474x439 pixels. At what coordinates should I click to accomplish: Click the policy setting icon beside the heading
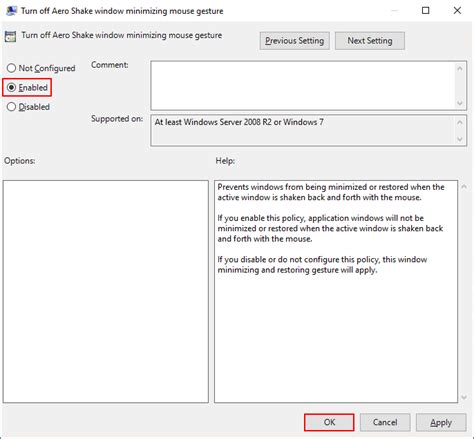10,36
